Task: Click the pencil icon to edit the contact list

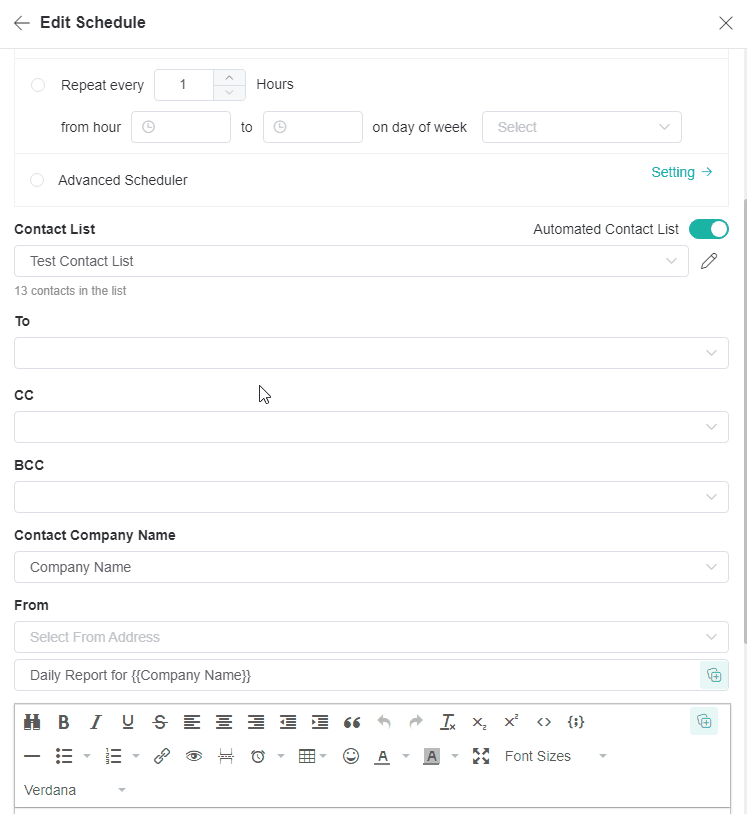Action: 709,261
